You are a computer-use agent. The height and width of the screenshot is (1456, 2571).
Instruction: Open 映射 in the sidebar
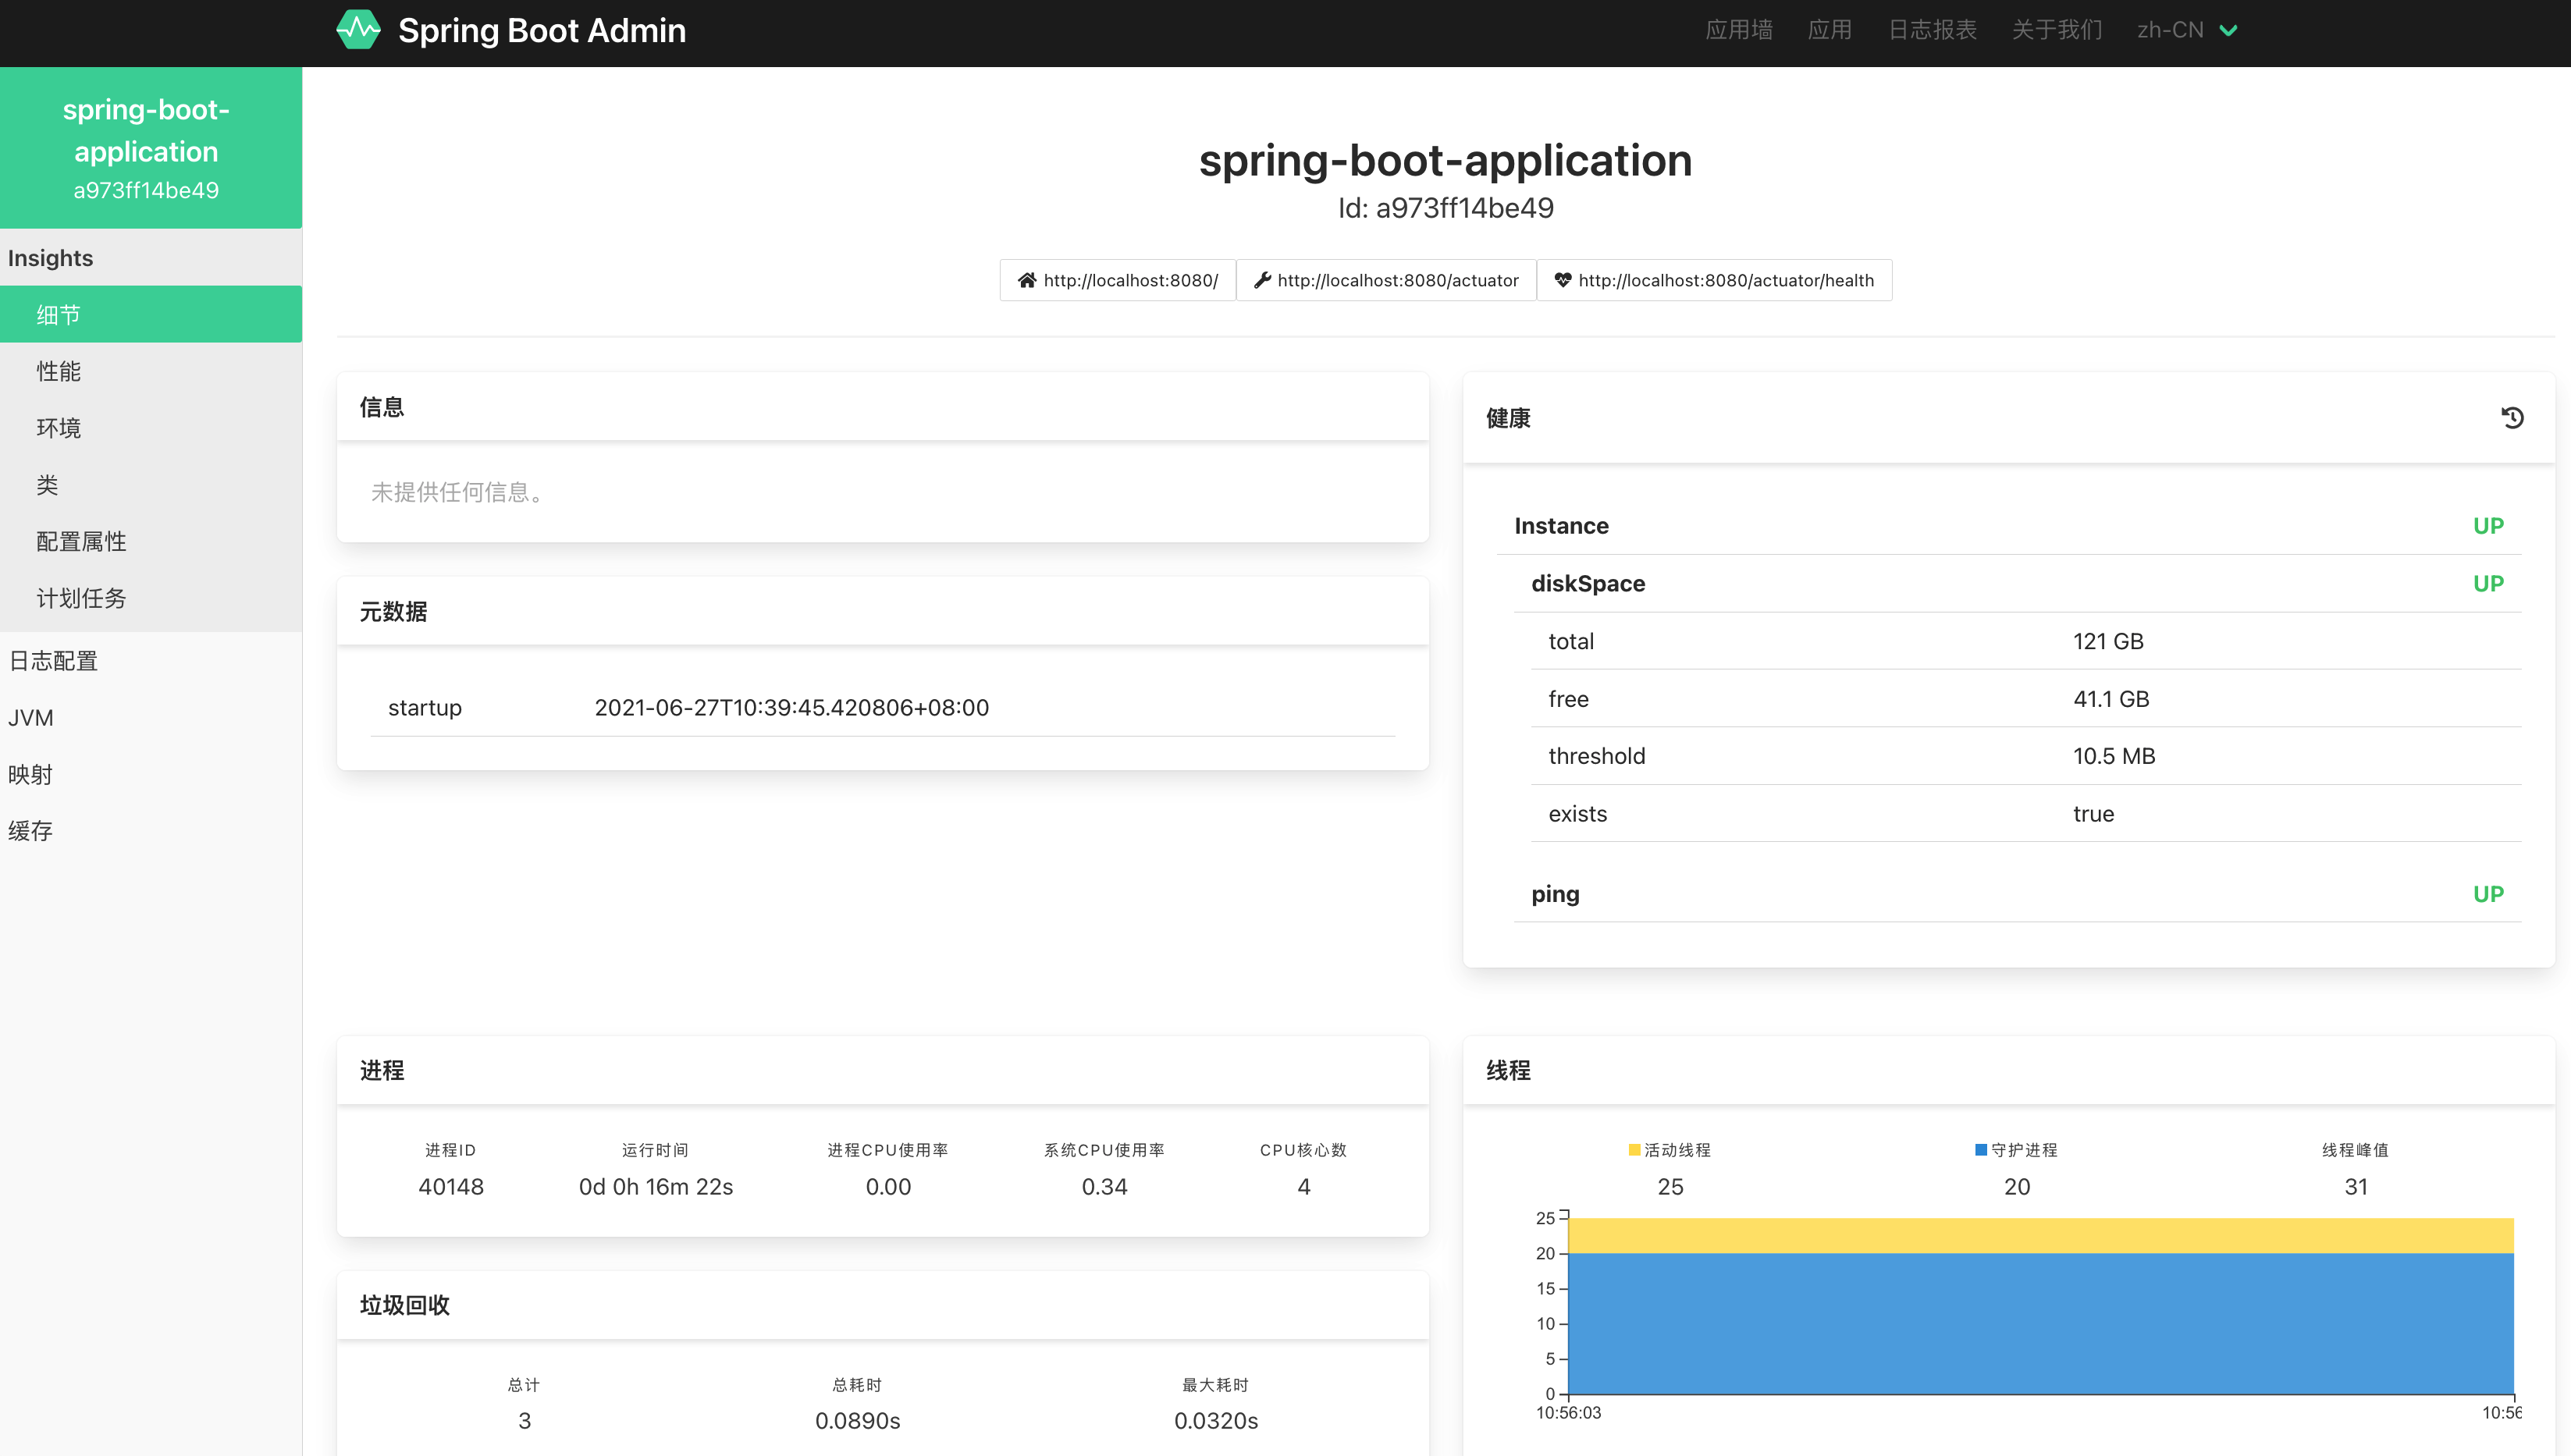151,774
